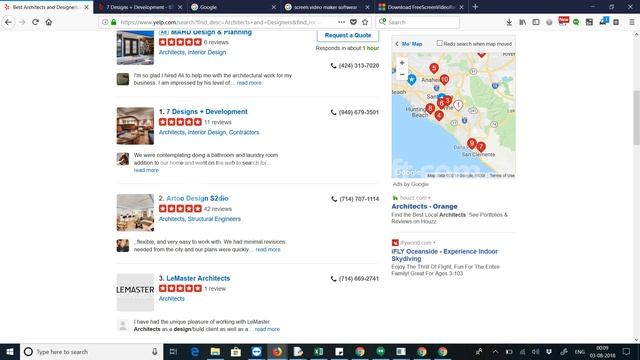Screen dimensions: 640x360
Task: Go back using browser back arrow
Action: click(x=9, y=22)
